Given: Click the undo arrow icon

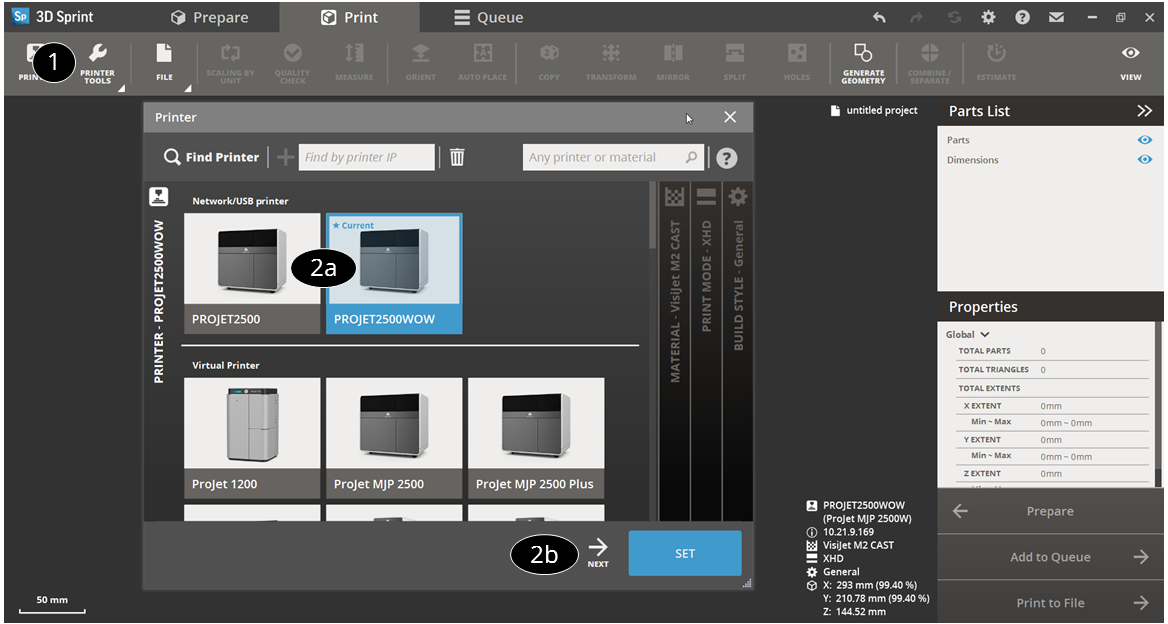Looking at the screenshot, I should tap(879, 17).
